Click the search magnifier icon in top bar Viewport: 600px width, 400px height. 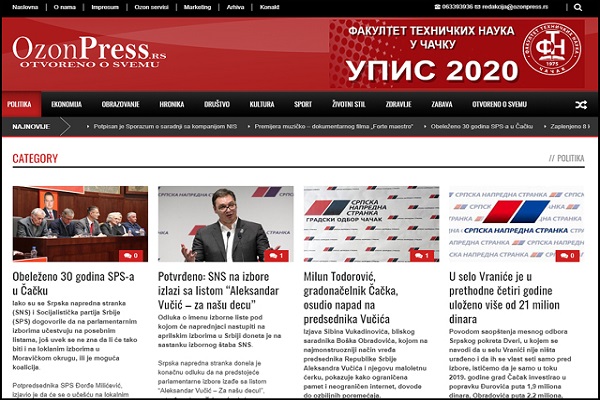tap(579, 7)
